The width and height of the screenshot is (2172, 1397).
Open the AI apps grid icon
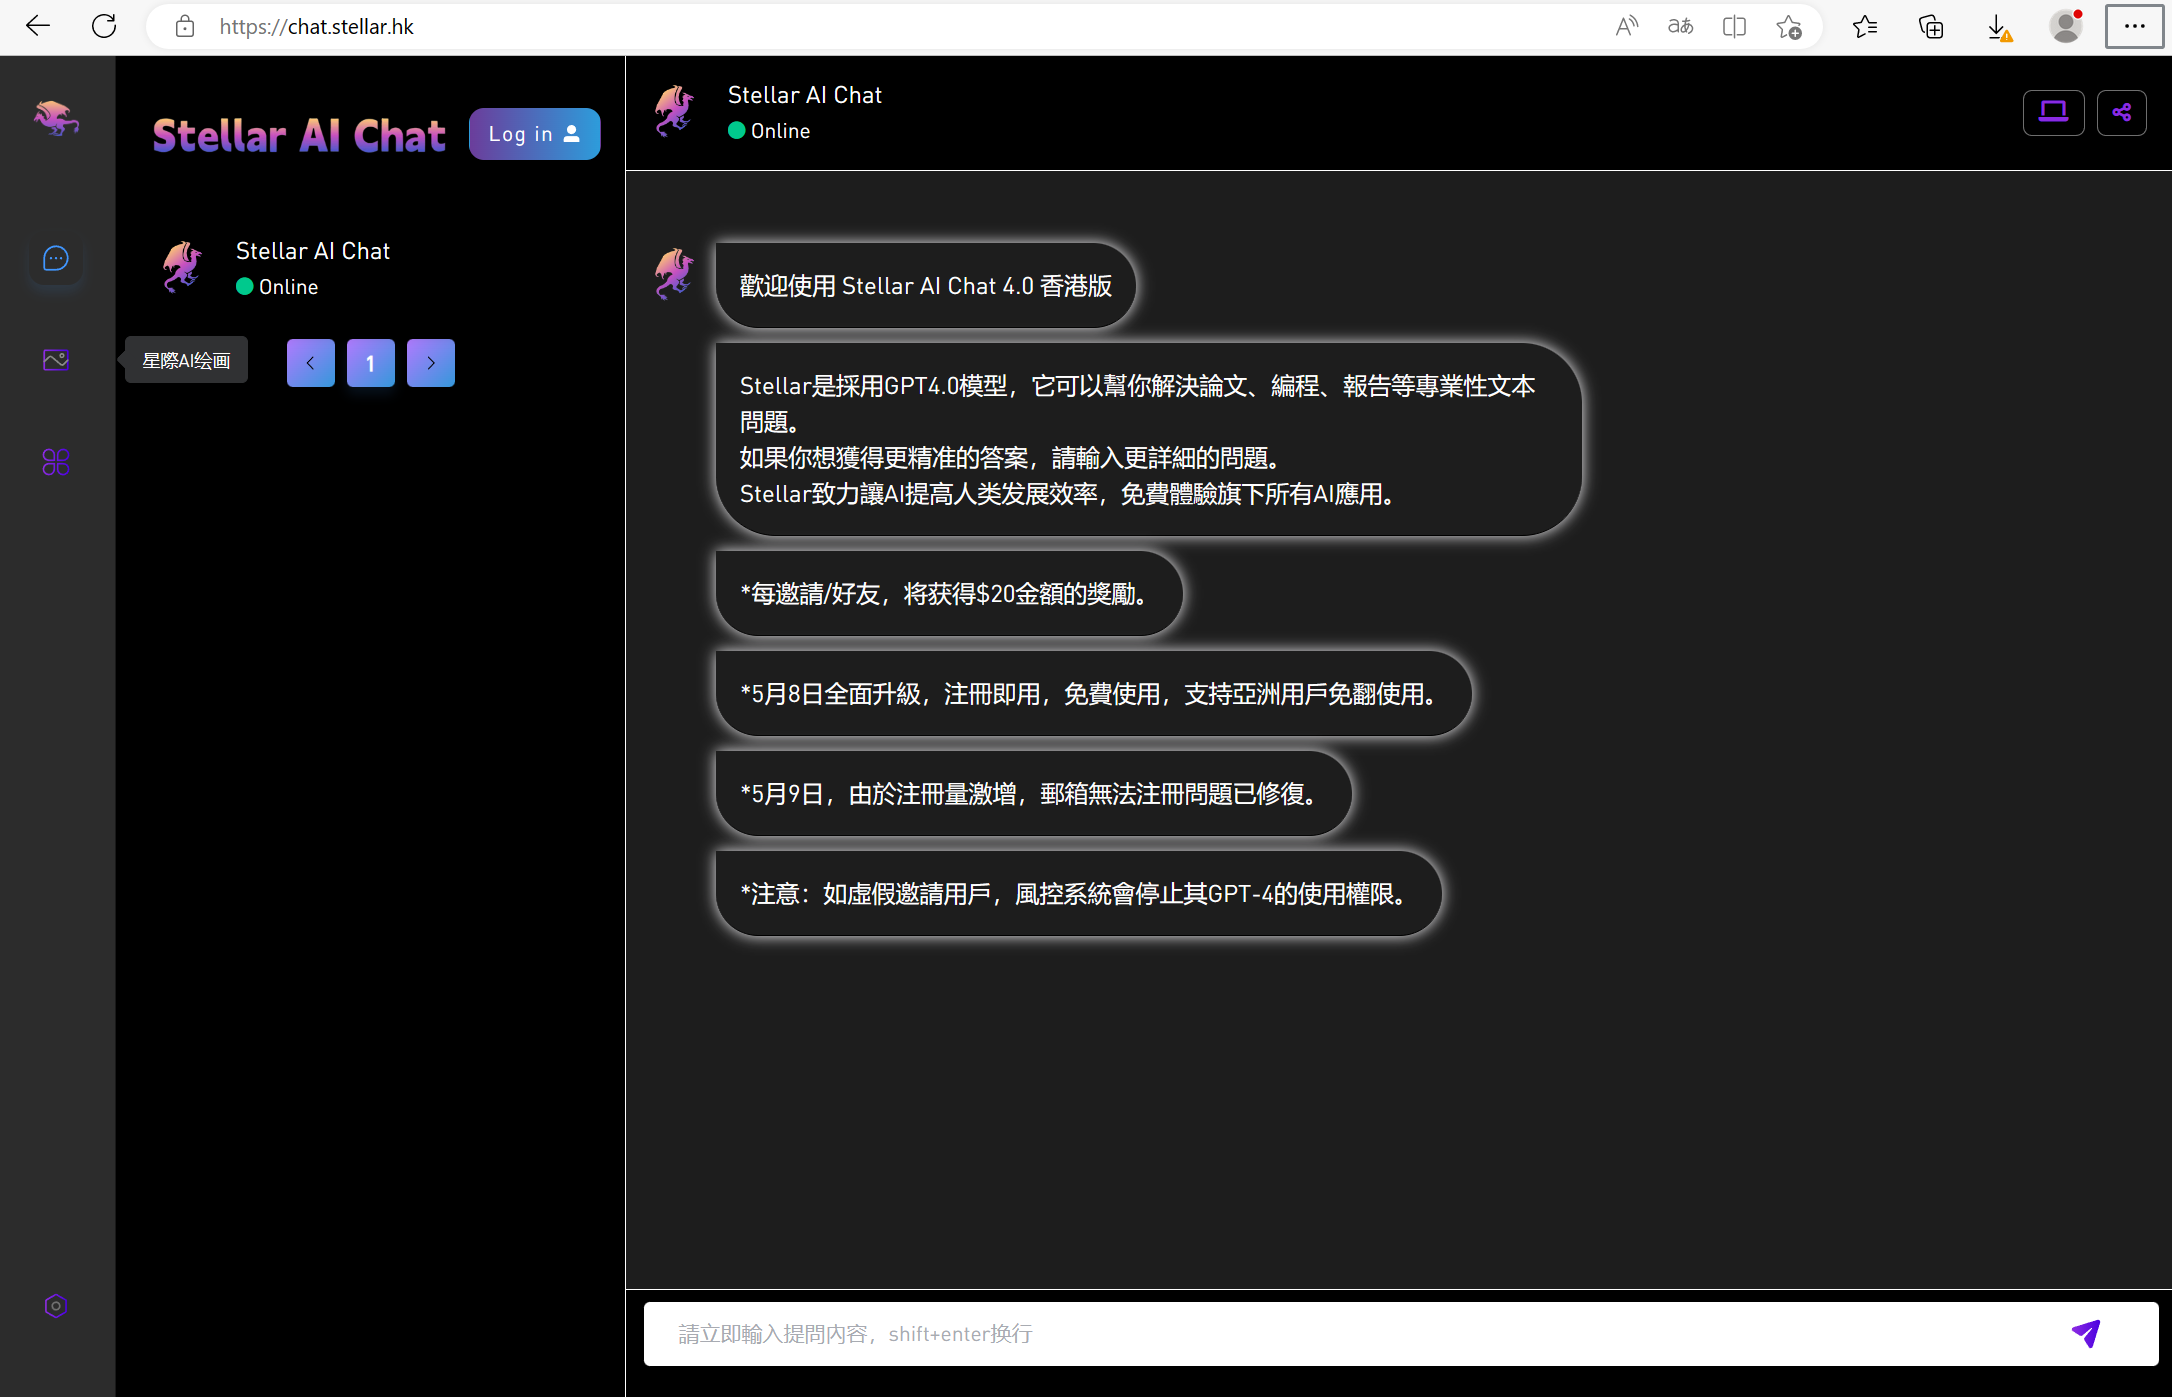(x=55, y=462)
